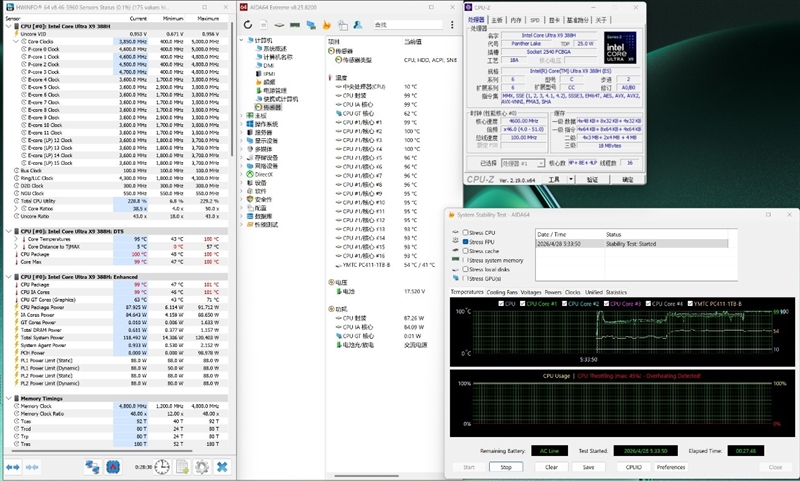Expand the Server node in AIDA64 tree
The image size is (800, 481).
pos(242,132)
